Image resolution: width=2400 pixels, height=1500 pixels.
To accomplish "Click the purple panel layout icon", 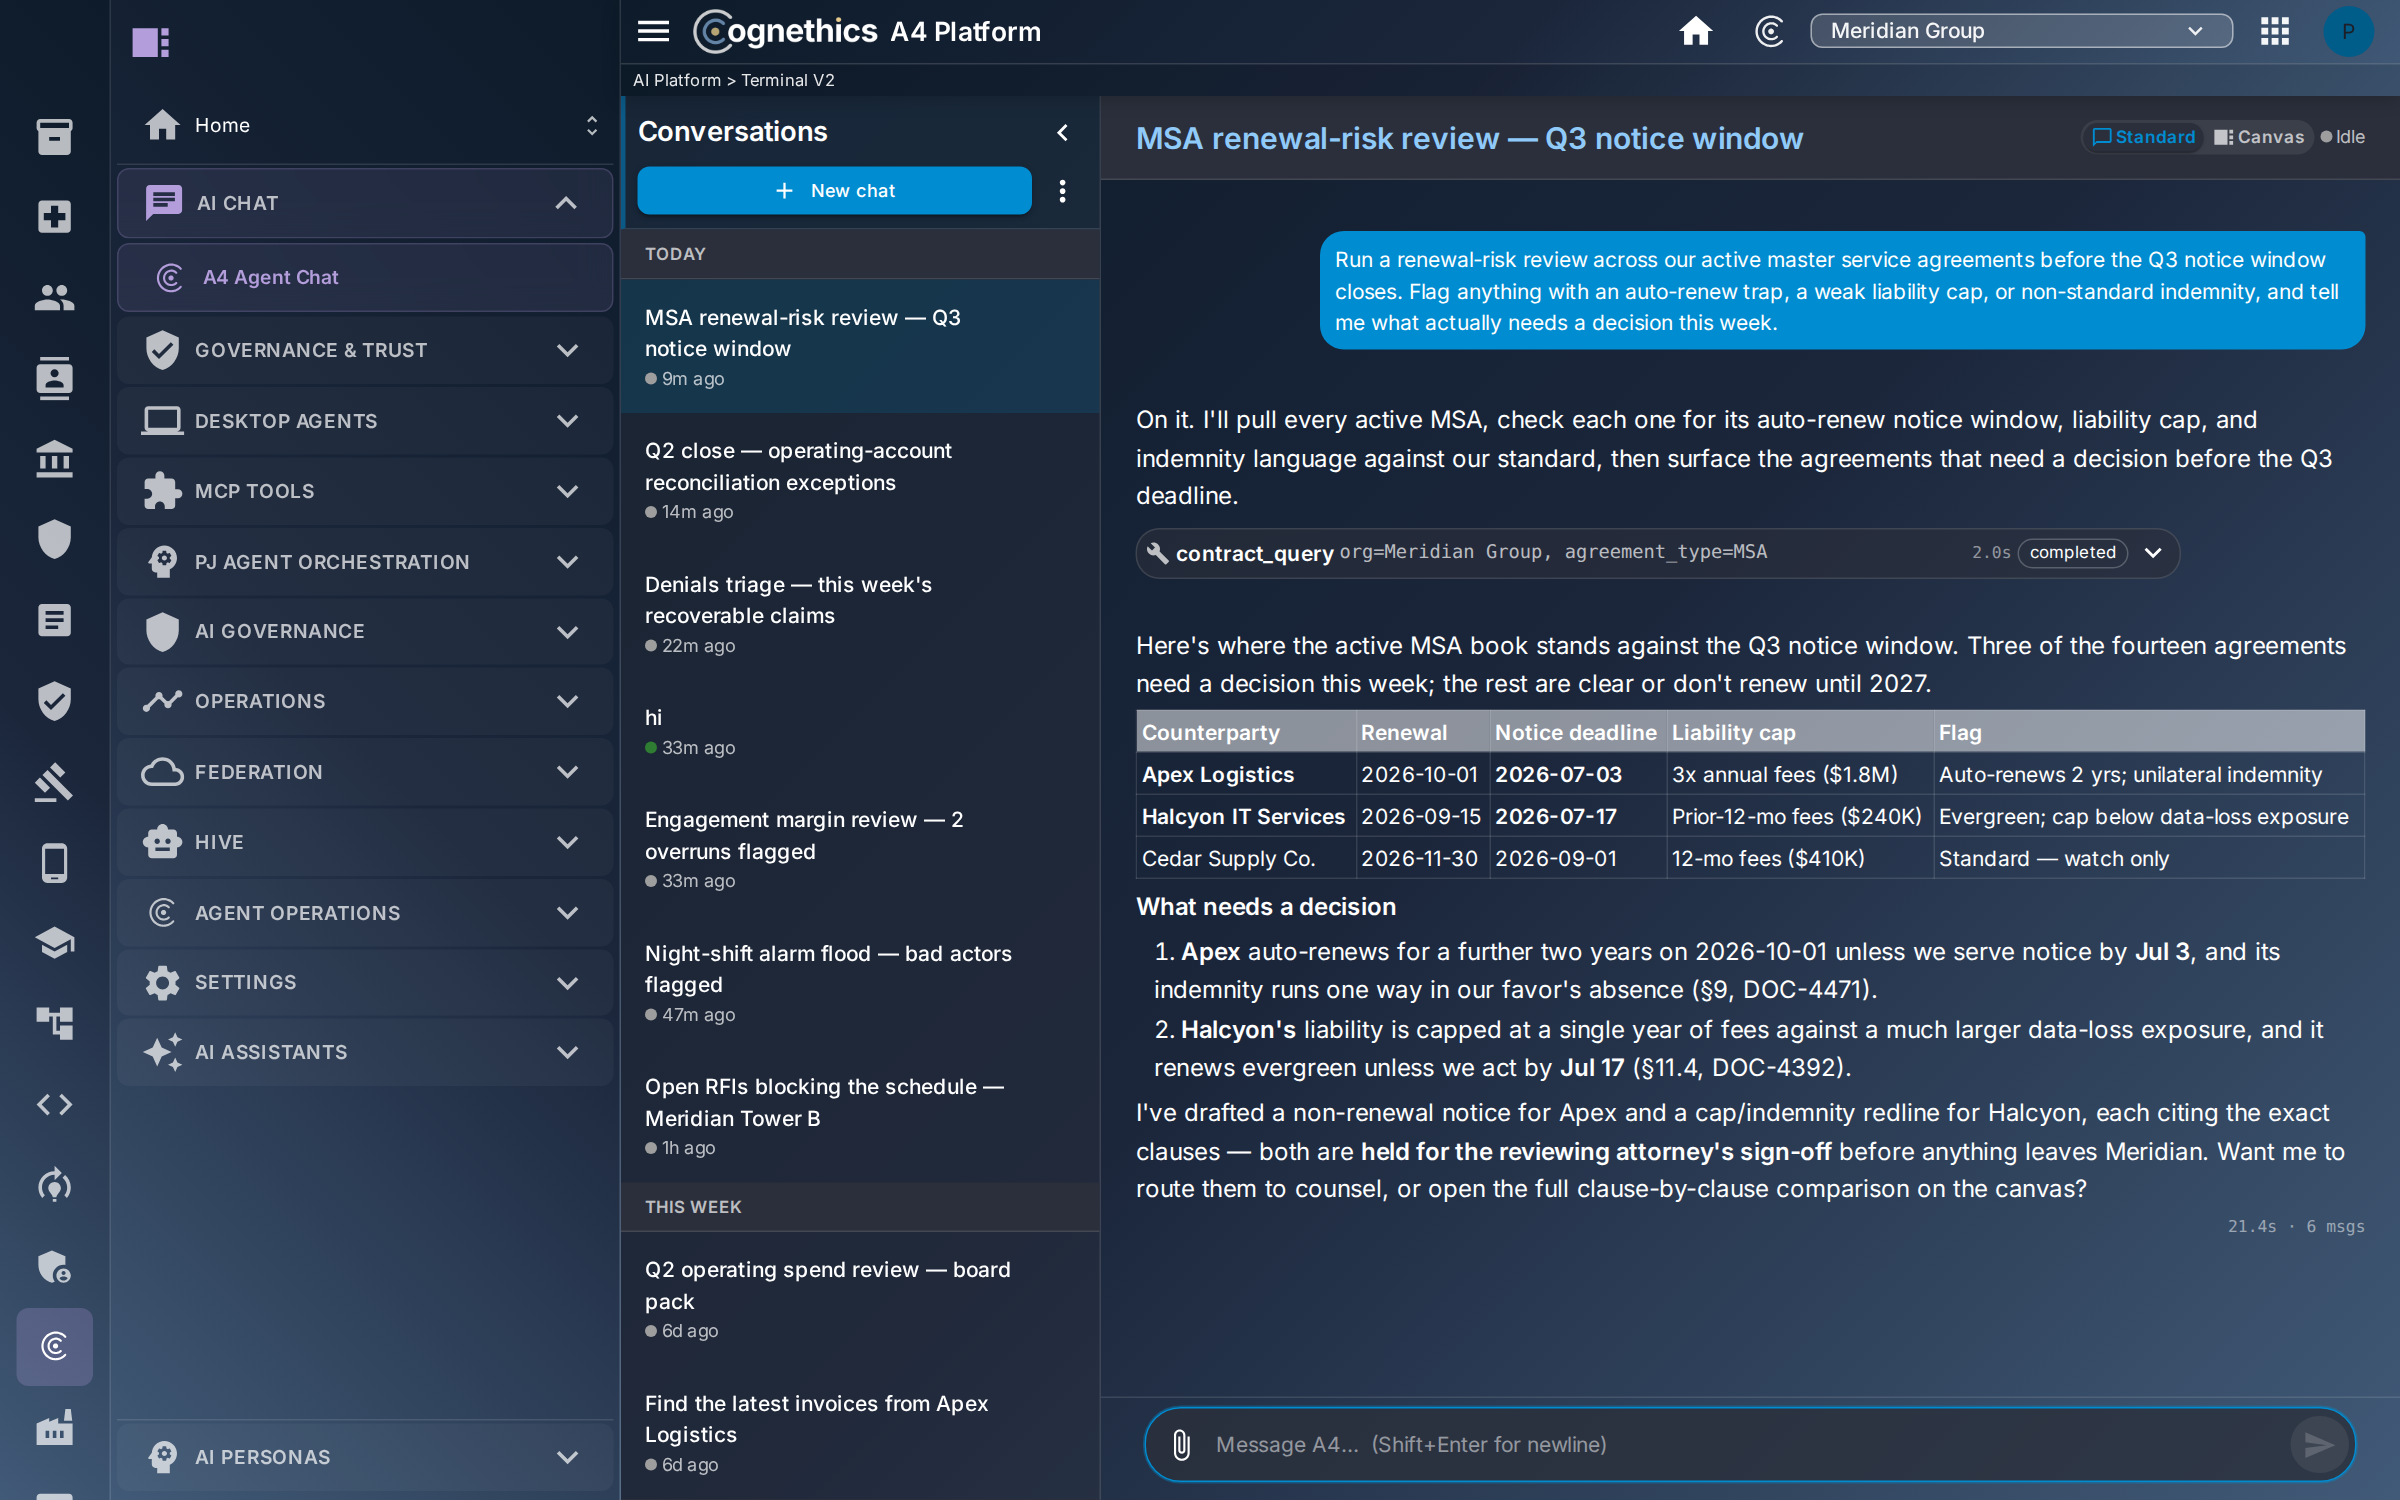I will point(150,42).
